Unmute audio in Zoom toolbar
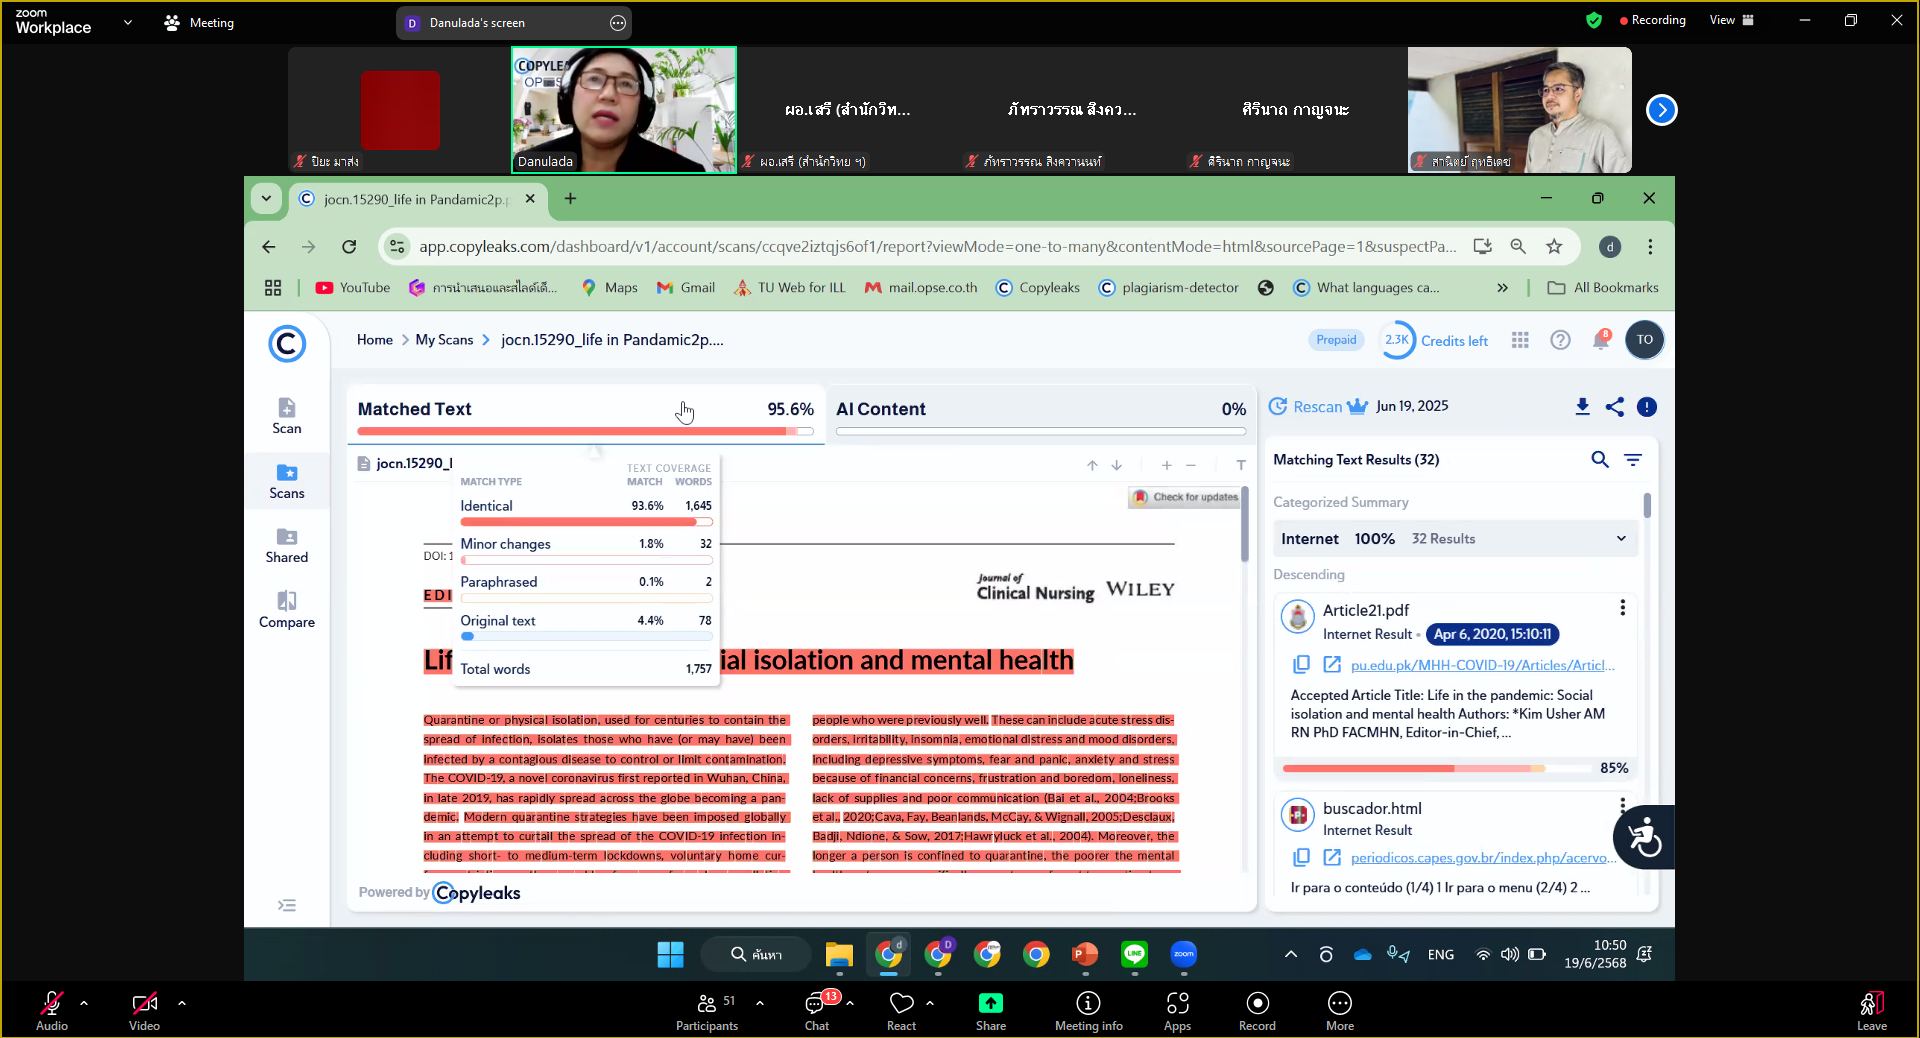The width and height of the screenshot is (1920, 1038). coord(52,1009)
